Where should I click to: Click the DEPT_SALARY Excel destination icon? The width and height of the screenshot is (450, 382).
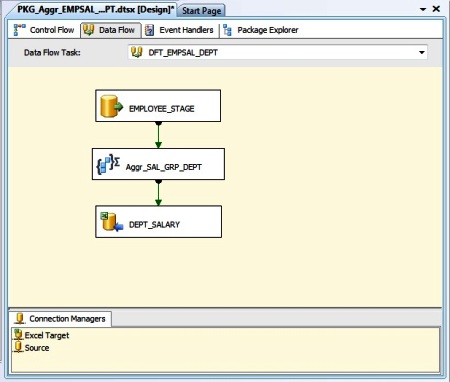[x=112, y=222]
